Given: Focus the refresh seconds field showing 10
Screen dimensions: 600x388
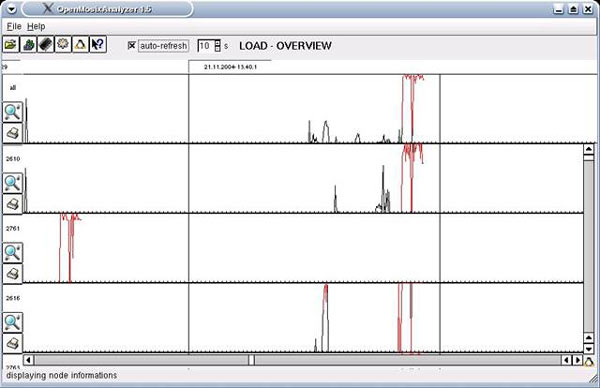Looking at the screenshot, I should tap(206, 46).
